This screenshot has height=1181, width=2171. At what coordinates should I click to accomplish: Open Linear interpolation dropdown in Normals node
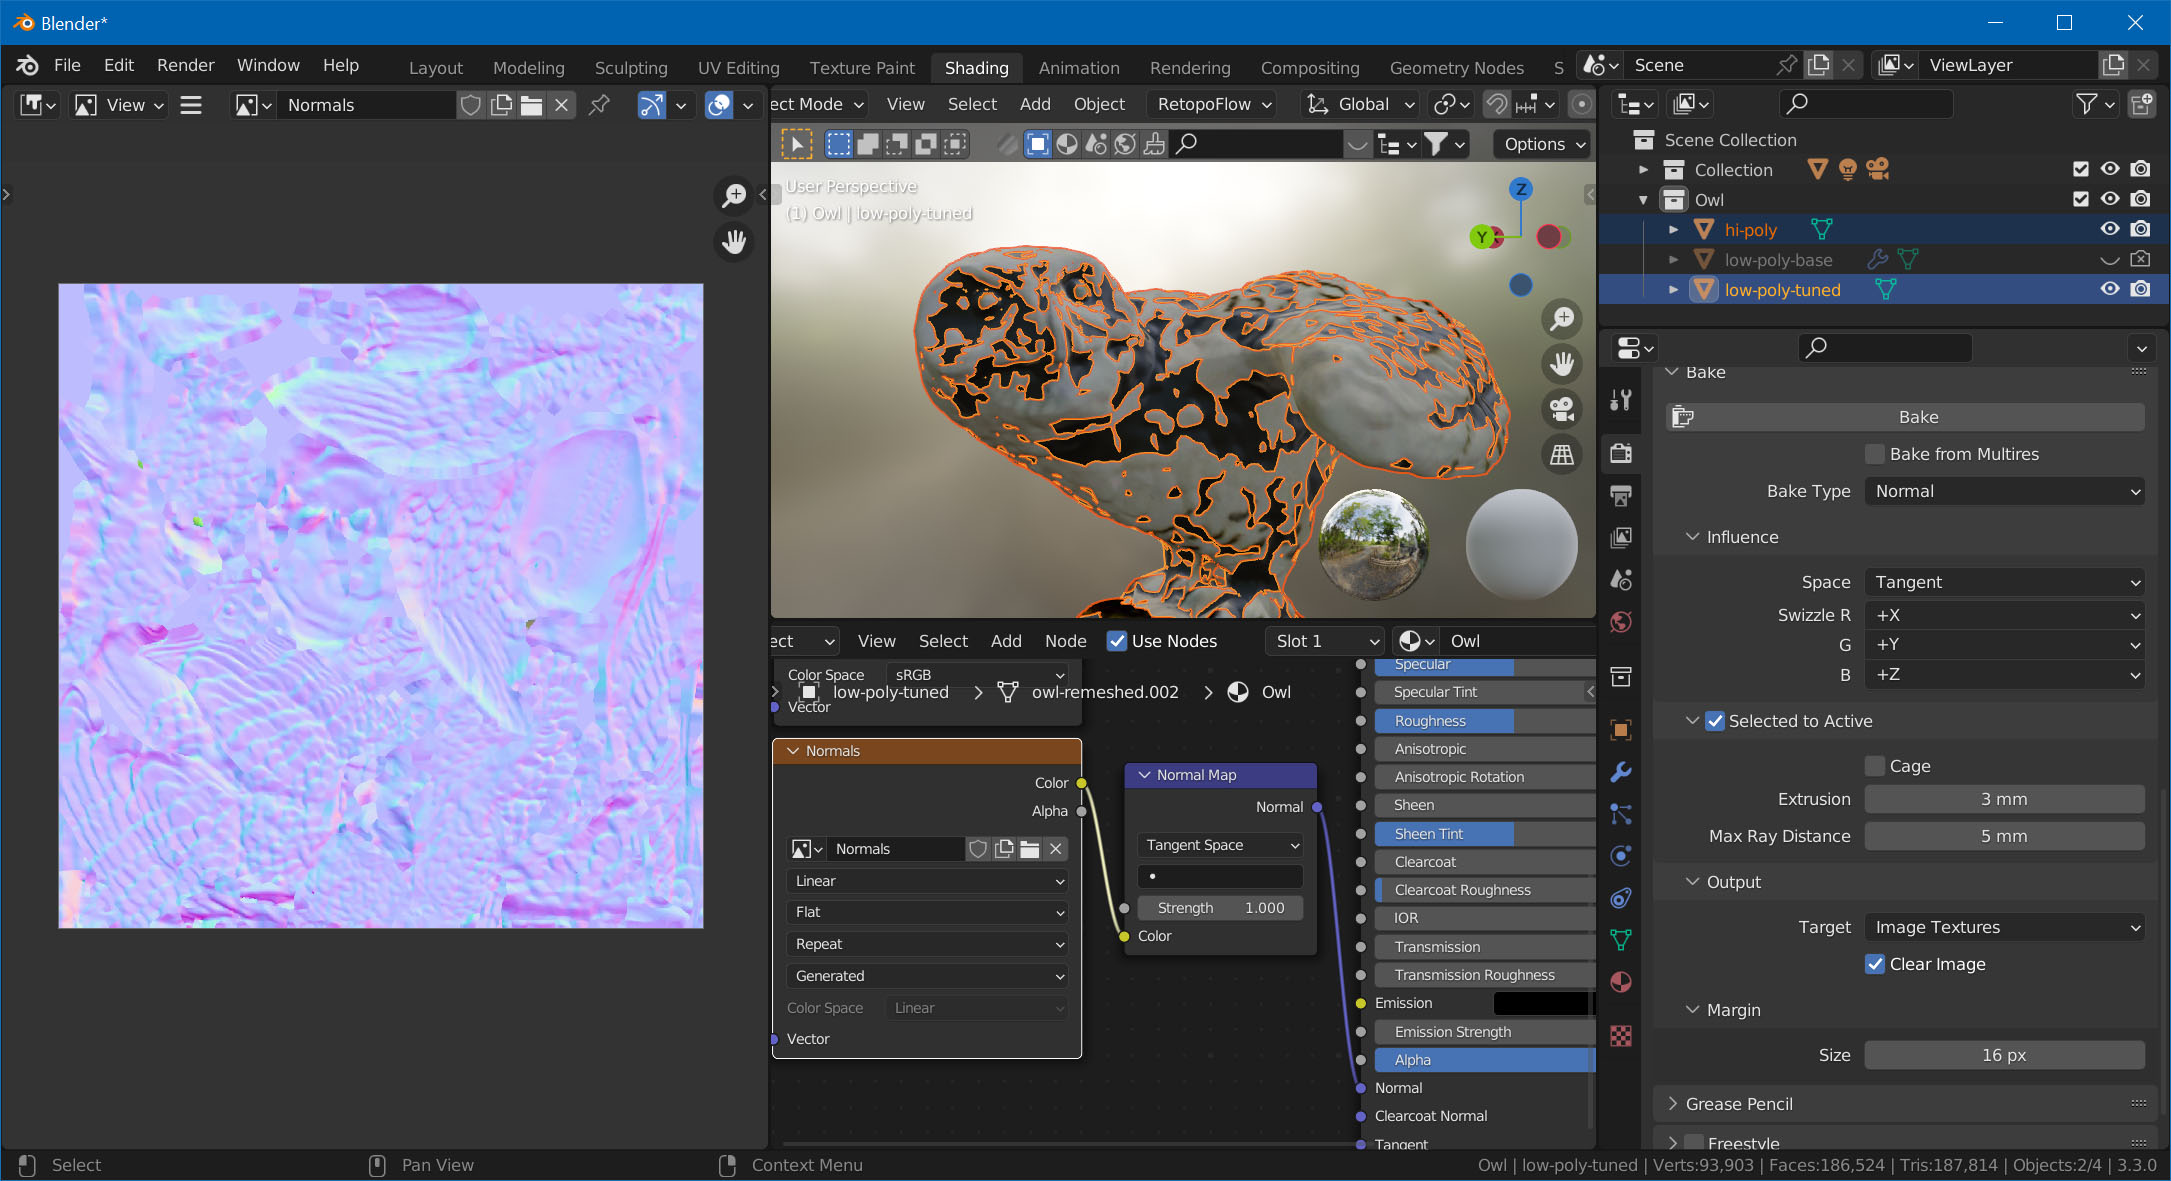pos(927,881)
